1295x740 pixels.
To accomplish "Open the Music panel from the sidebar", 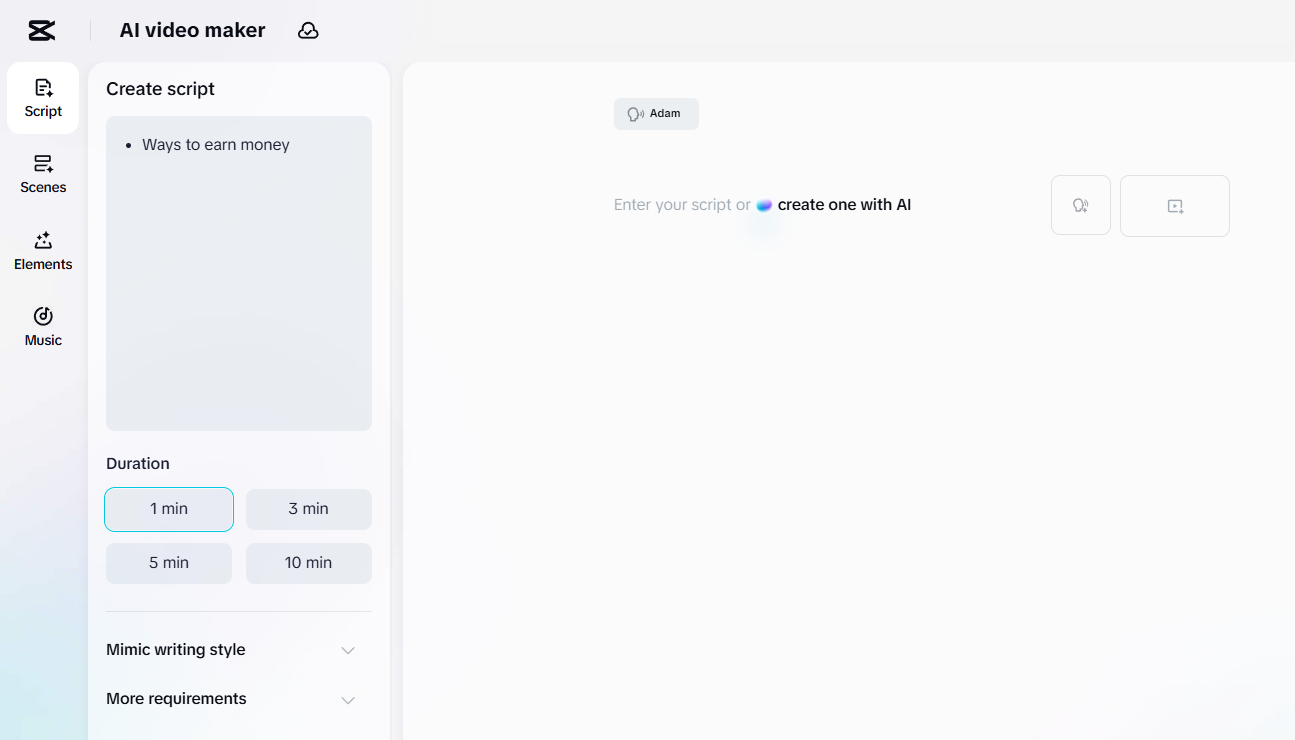I will 42,324.
